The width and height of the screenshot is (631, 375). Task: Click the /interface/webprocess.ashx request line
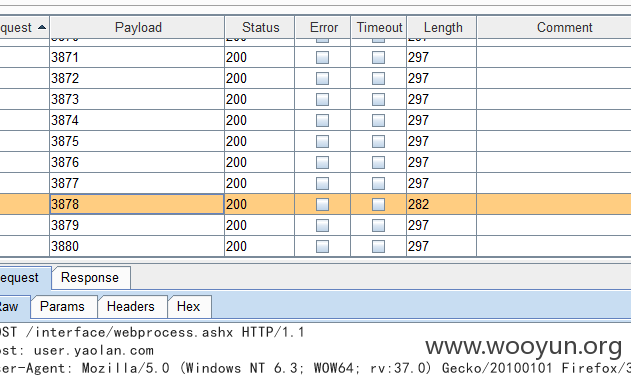(x=152, y=332)
